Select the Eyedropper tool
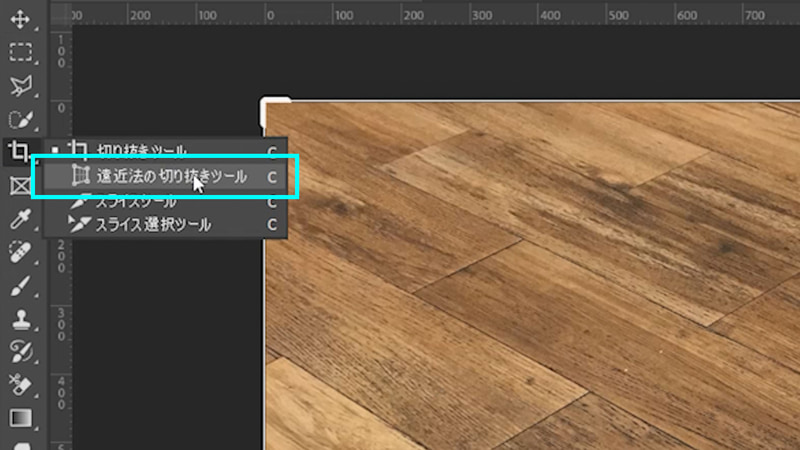800x450 pixels. coord(20,219)
